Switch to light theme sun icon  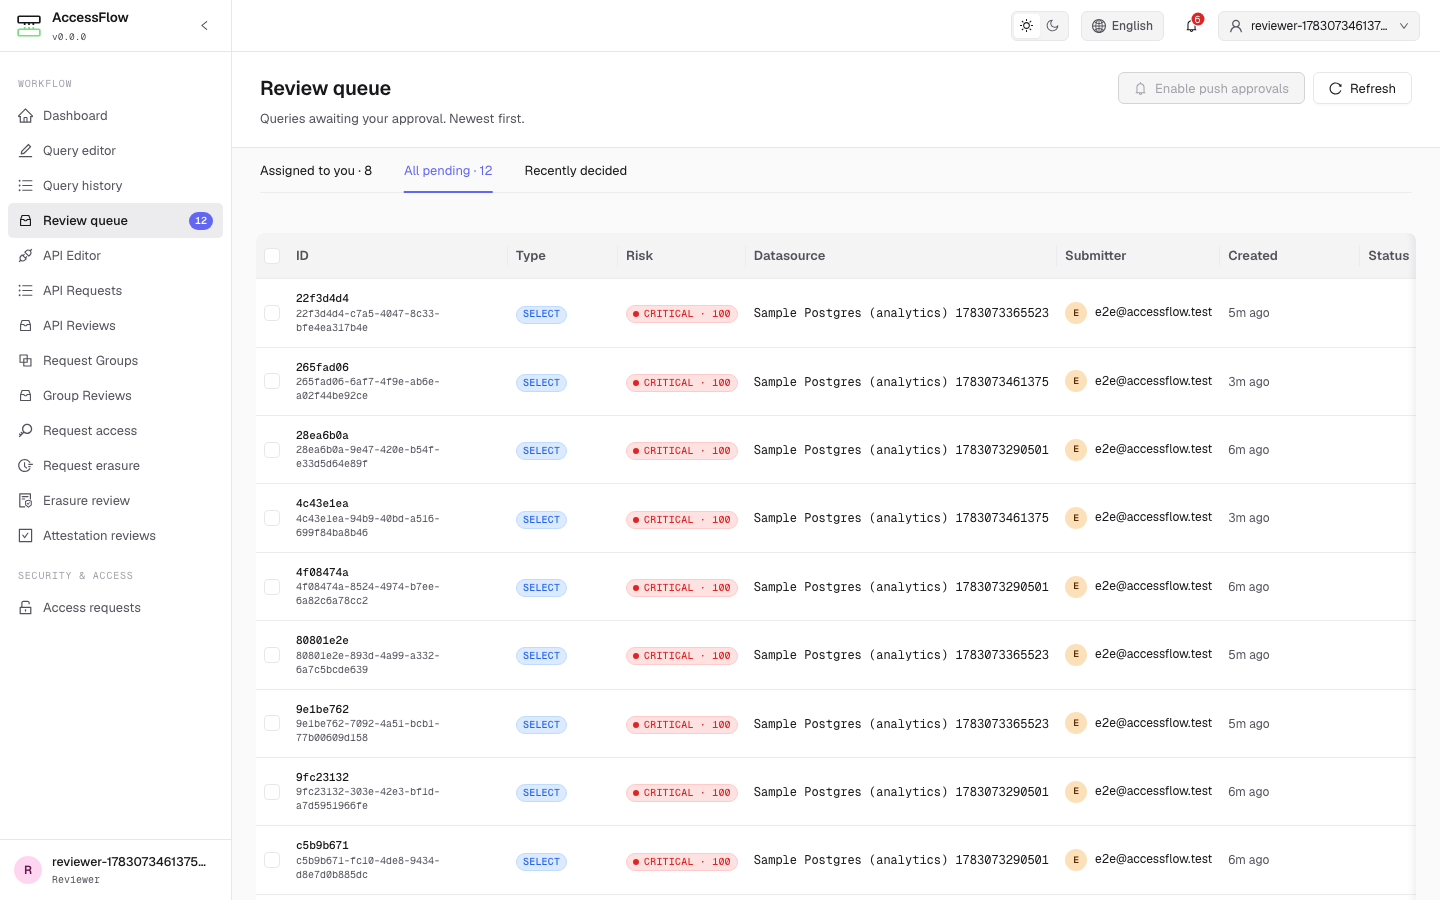click(1026, 26)
